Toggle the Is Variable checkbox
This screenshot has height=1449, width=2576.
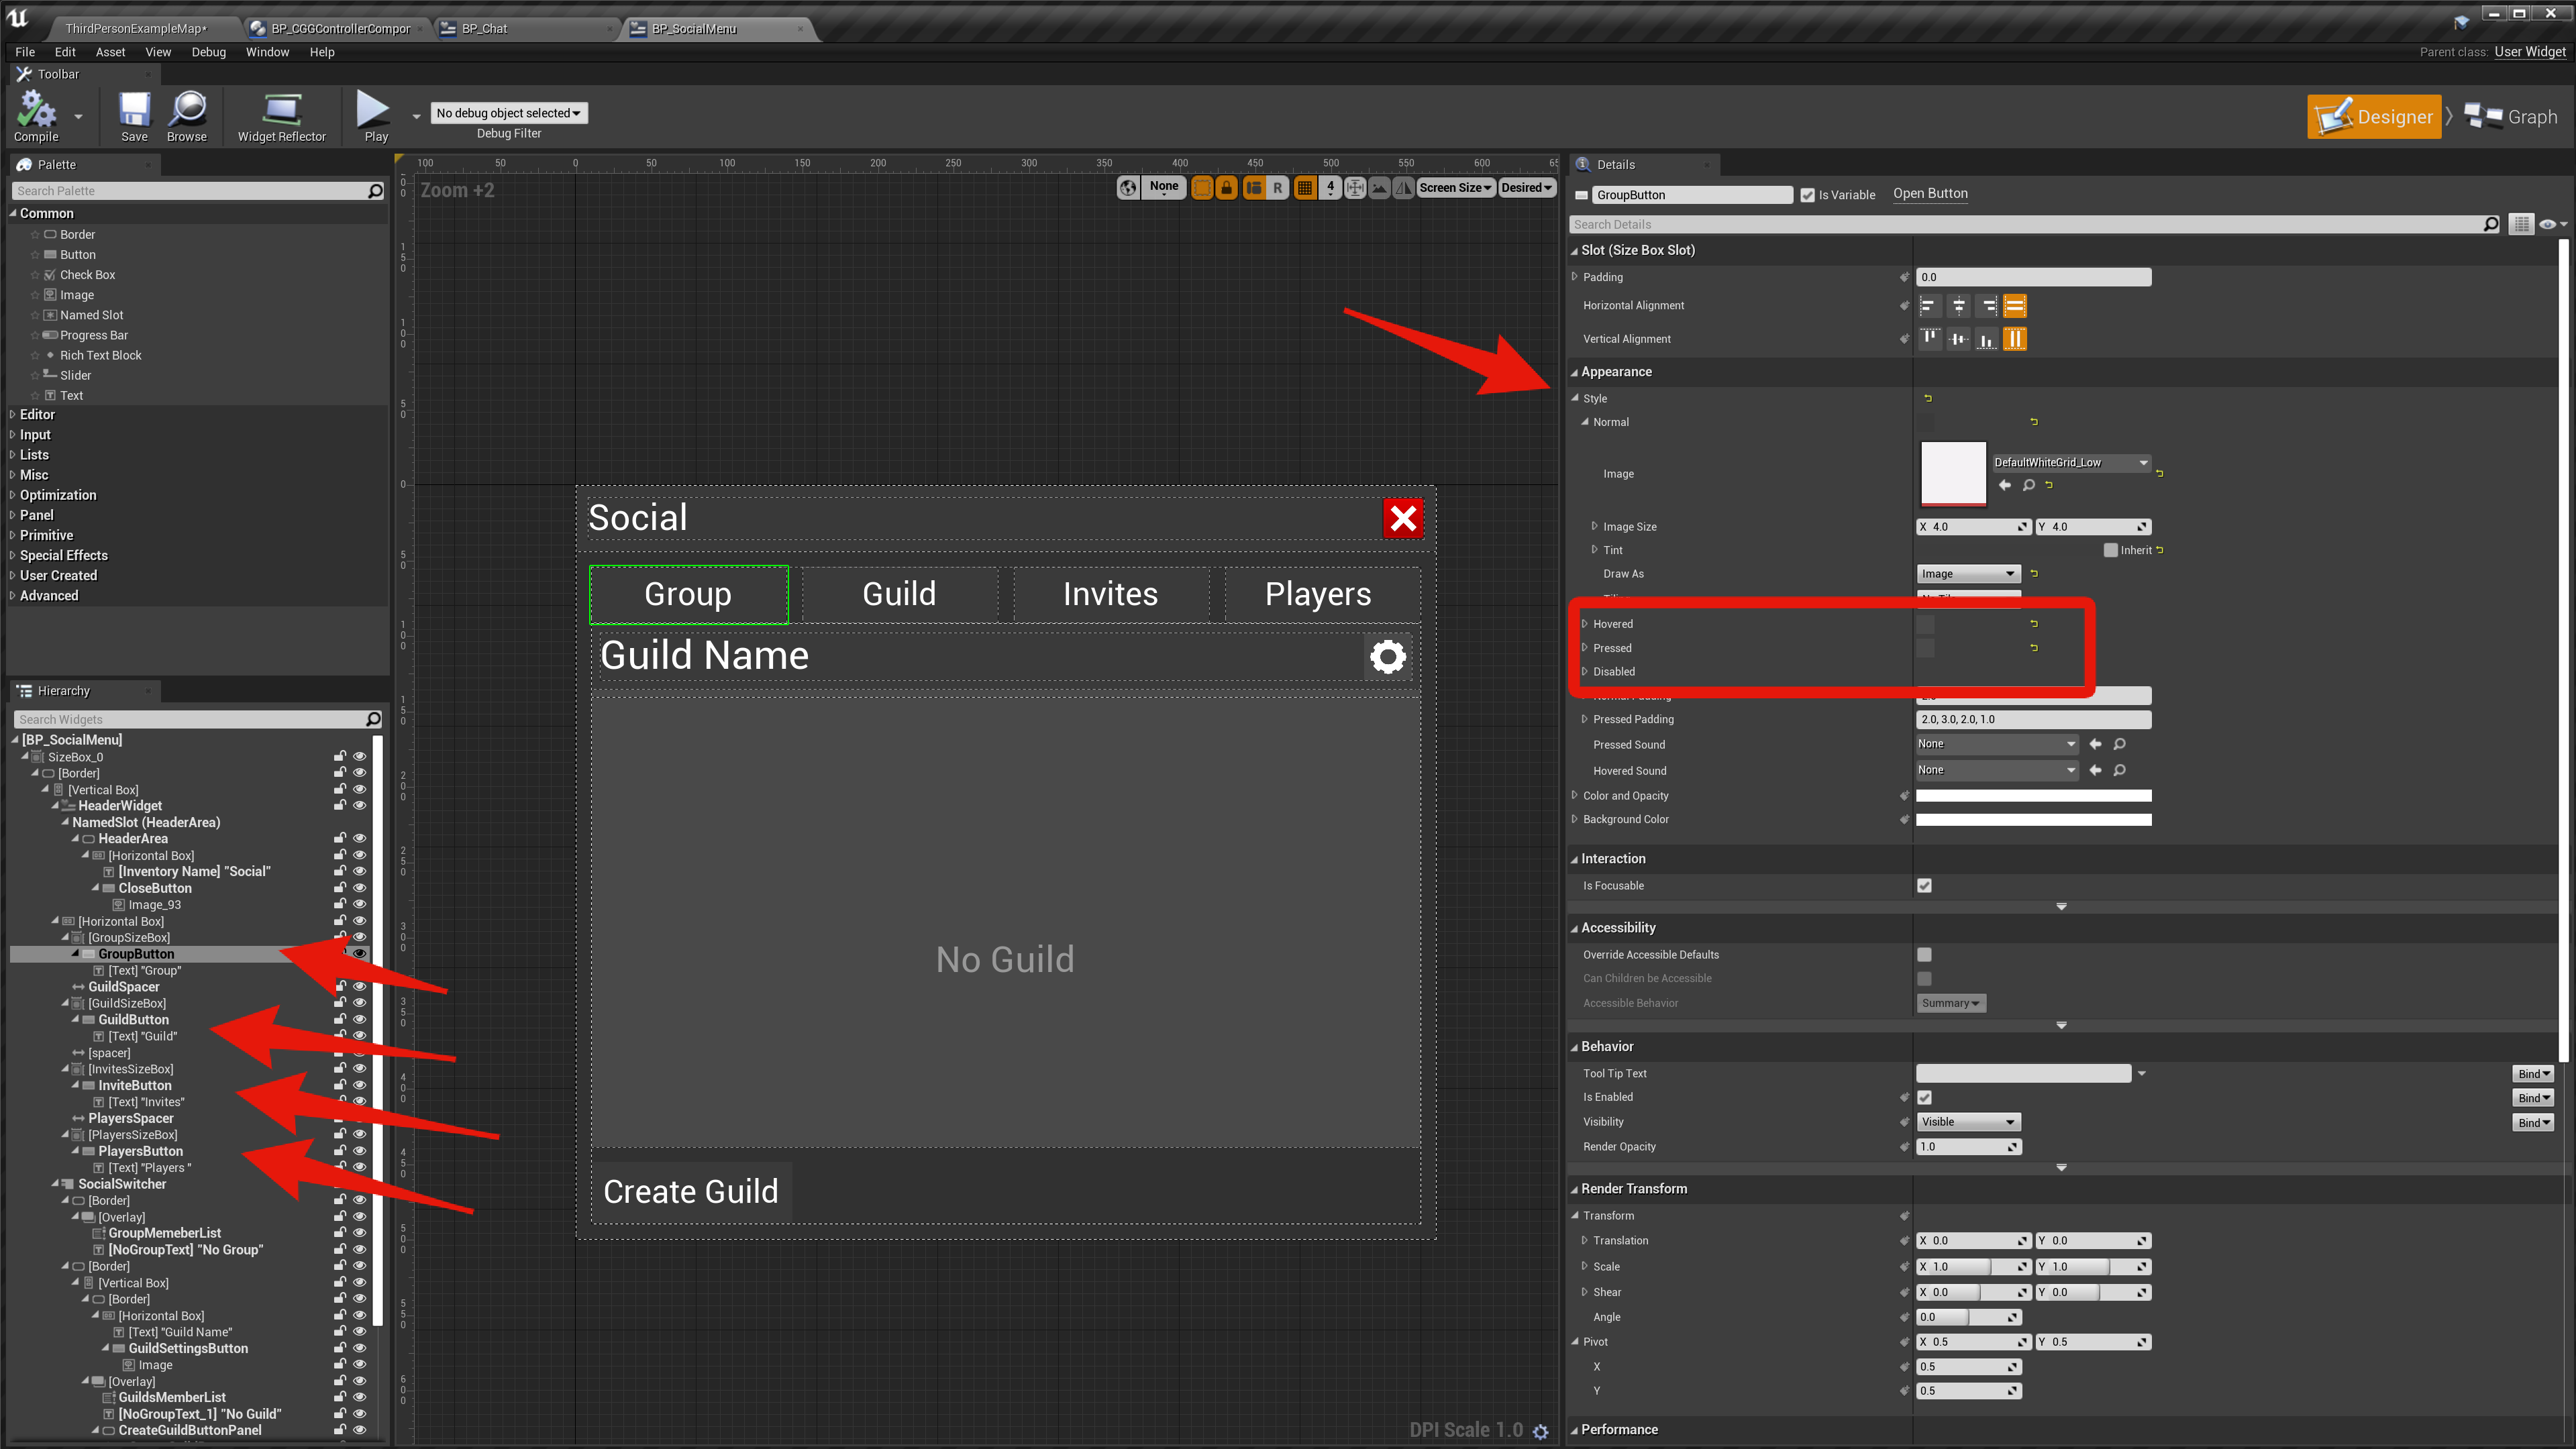(x=1807, y=195)
